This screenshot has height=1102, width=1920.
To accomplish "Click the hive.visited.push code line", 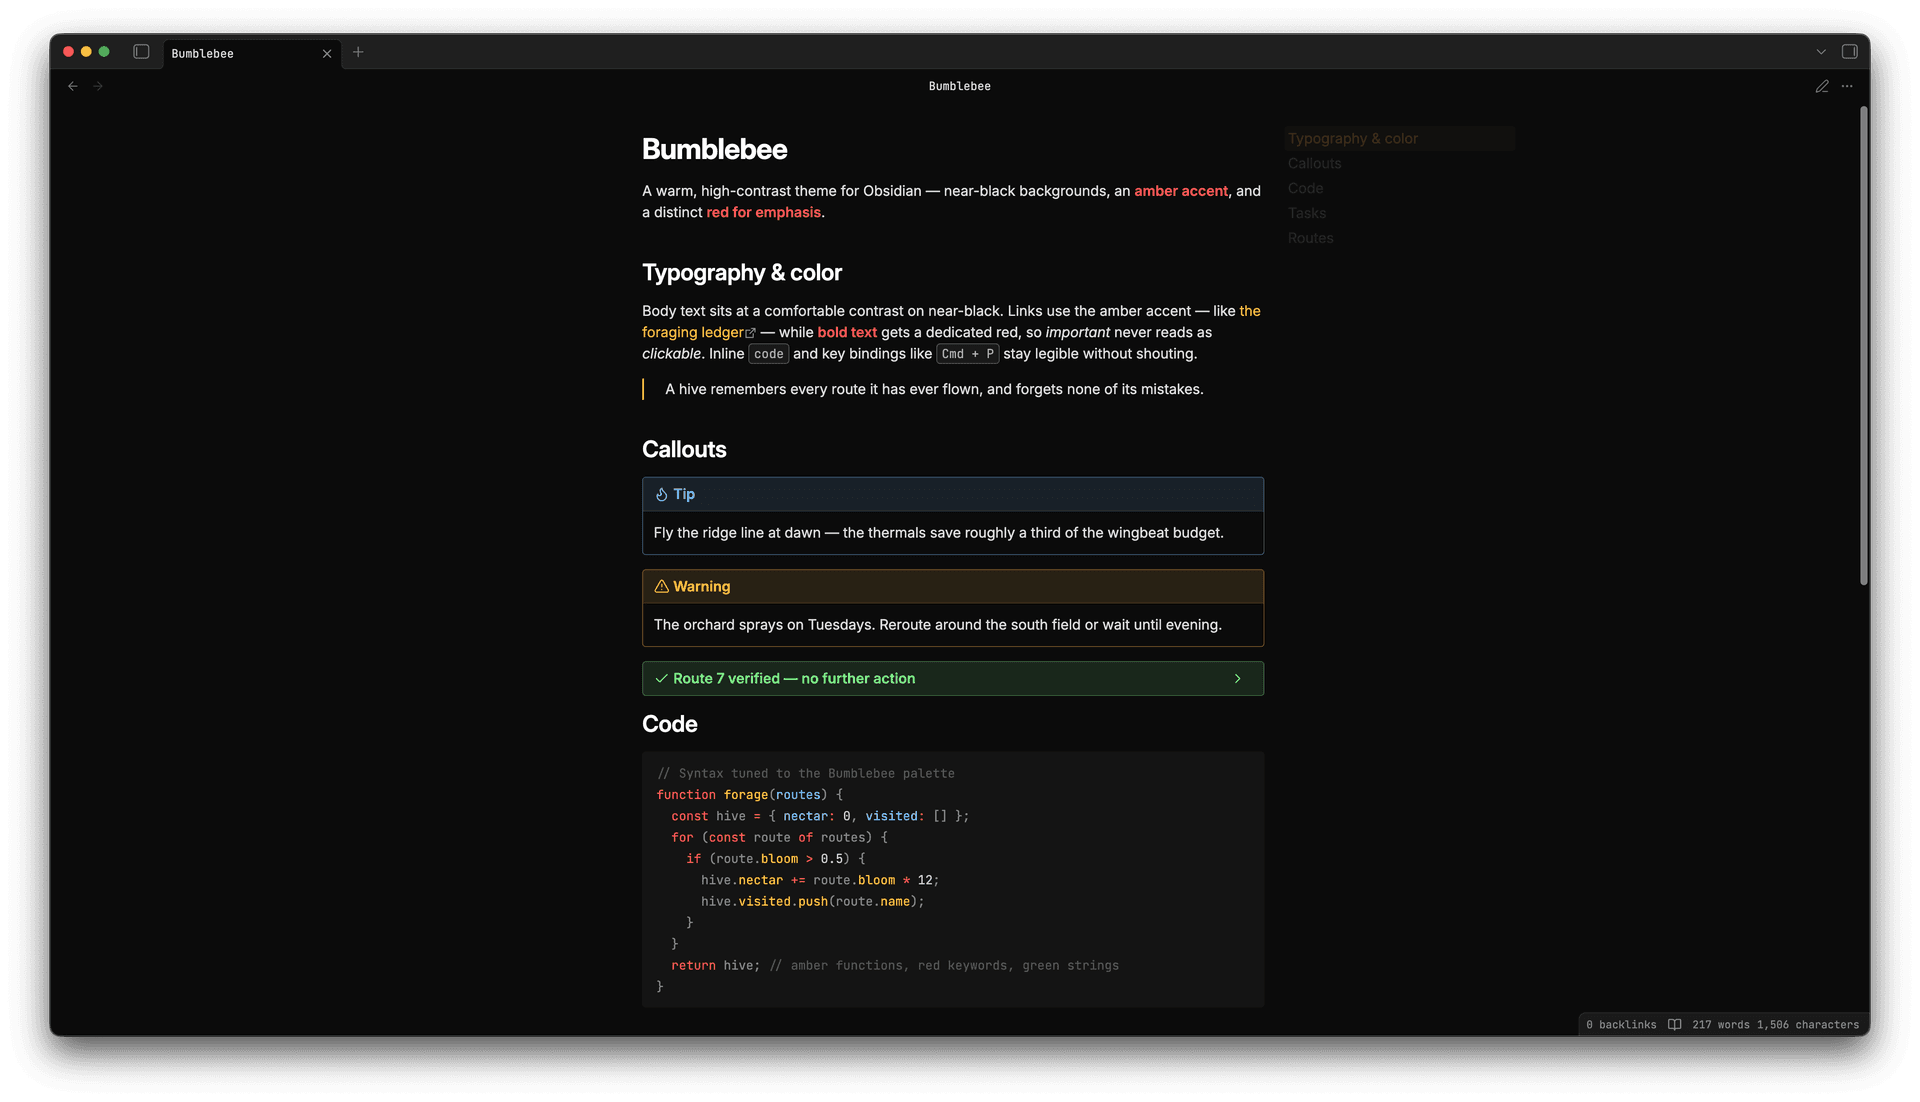I will 812,901.
